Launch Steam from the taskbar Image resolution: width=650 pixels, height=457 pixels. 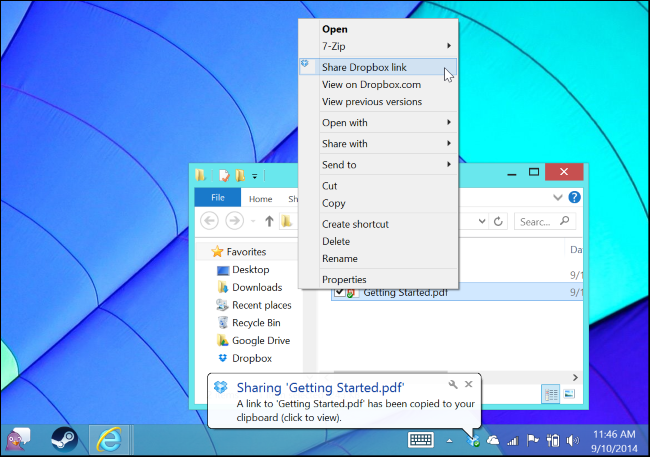[x=64, y=440]
